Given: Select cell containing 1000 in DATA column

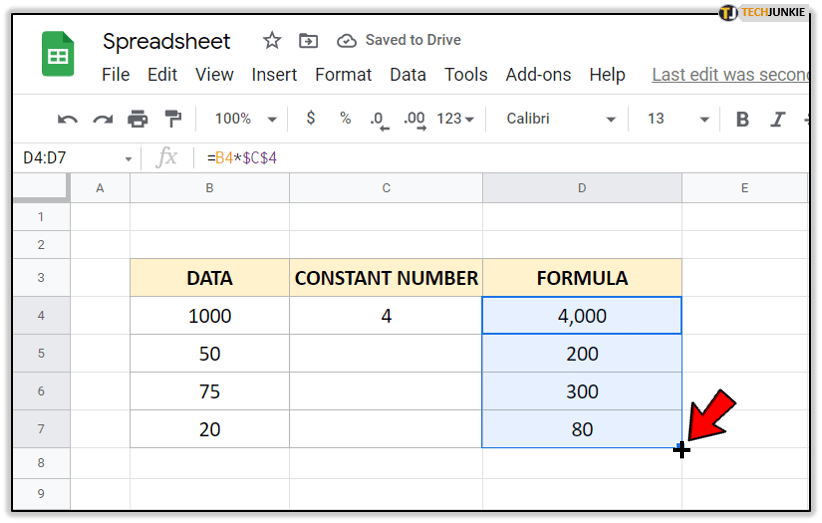Looking at the screenshot, I should pyautogui.click(x=209, y=316).
